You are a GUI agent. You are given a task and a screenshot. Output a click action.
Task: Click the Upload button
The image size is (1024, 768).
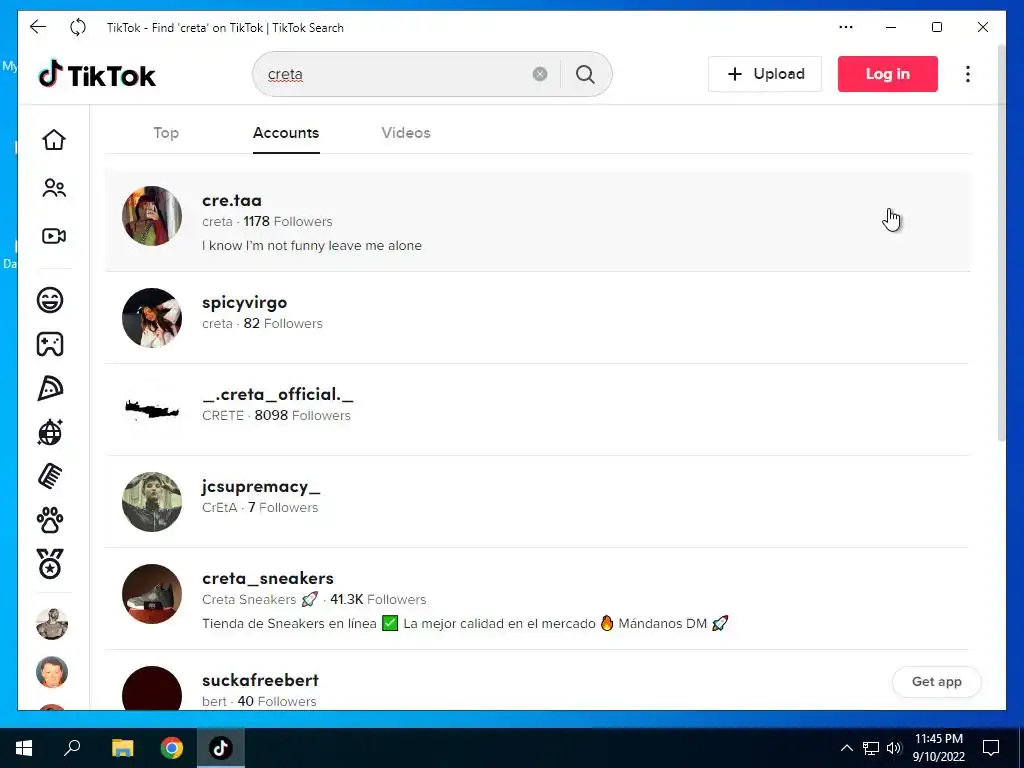pyautogui.click(x=765, y=74)
